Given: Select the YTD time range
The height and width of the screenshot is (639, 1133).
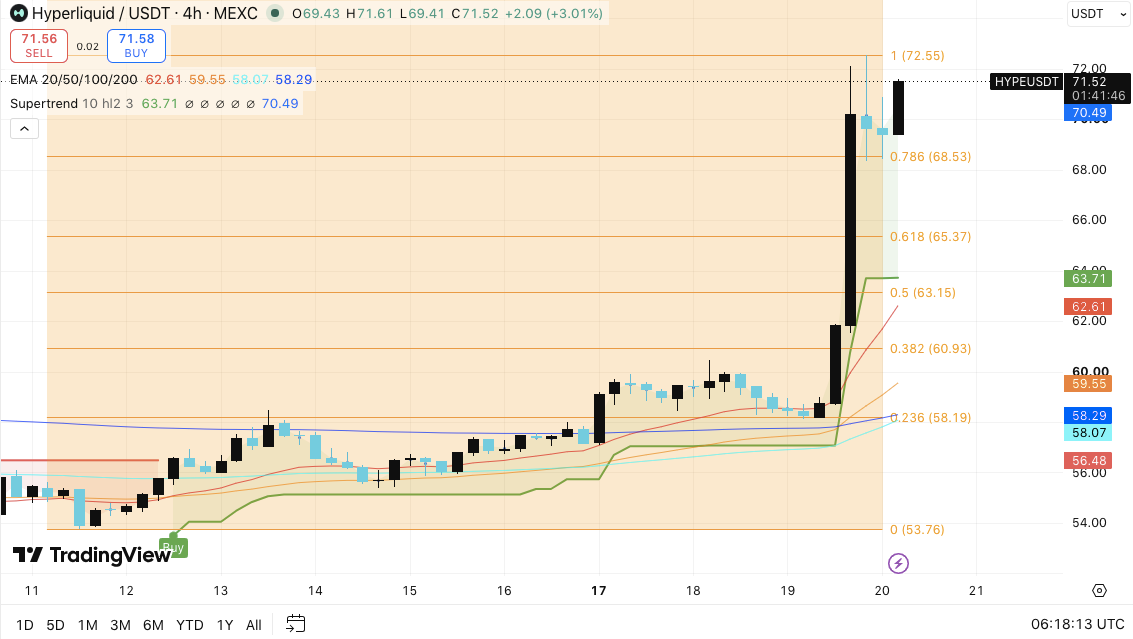Looking at the screenshot, I should click(x=189, y=625).
